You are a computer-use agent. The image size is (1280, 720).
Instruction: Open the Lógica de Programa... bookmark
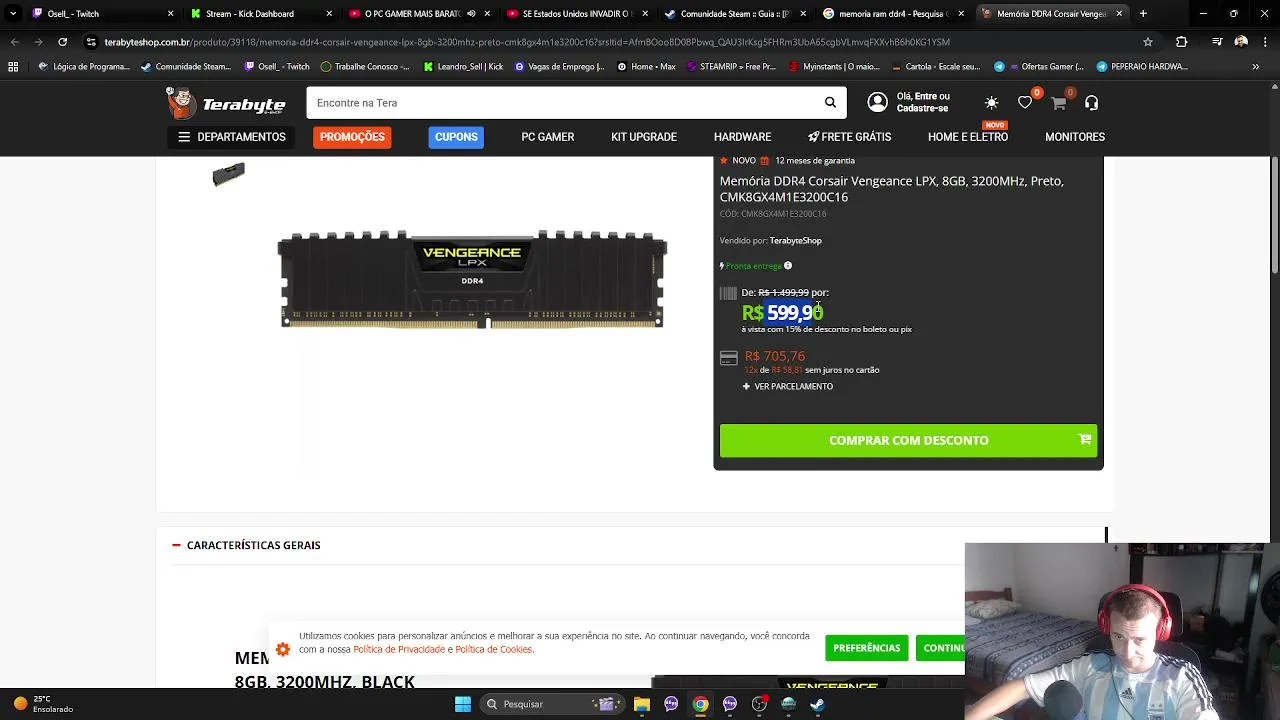point(83,66)
